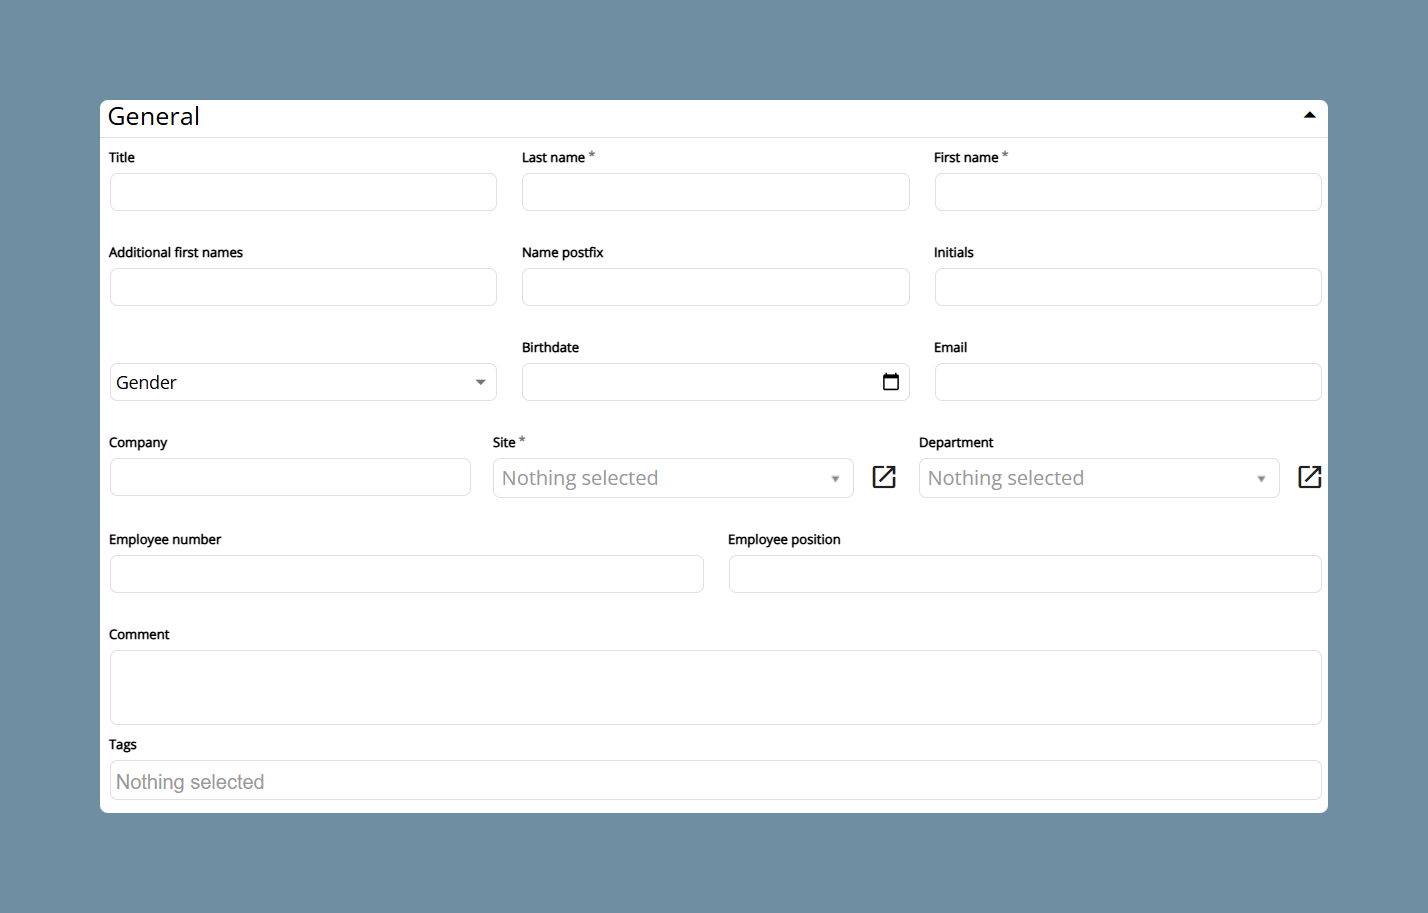The width and height of the screenshot is (1428, 913).
Task: Click the Last name label
Action: (553, 157)
